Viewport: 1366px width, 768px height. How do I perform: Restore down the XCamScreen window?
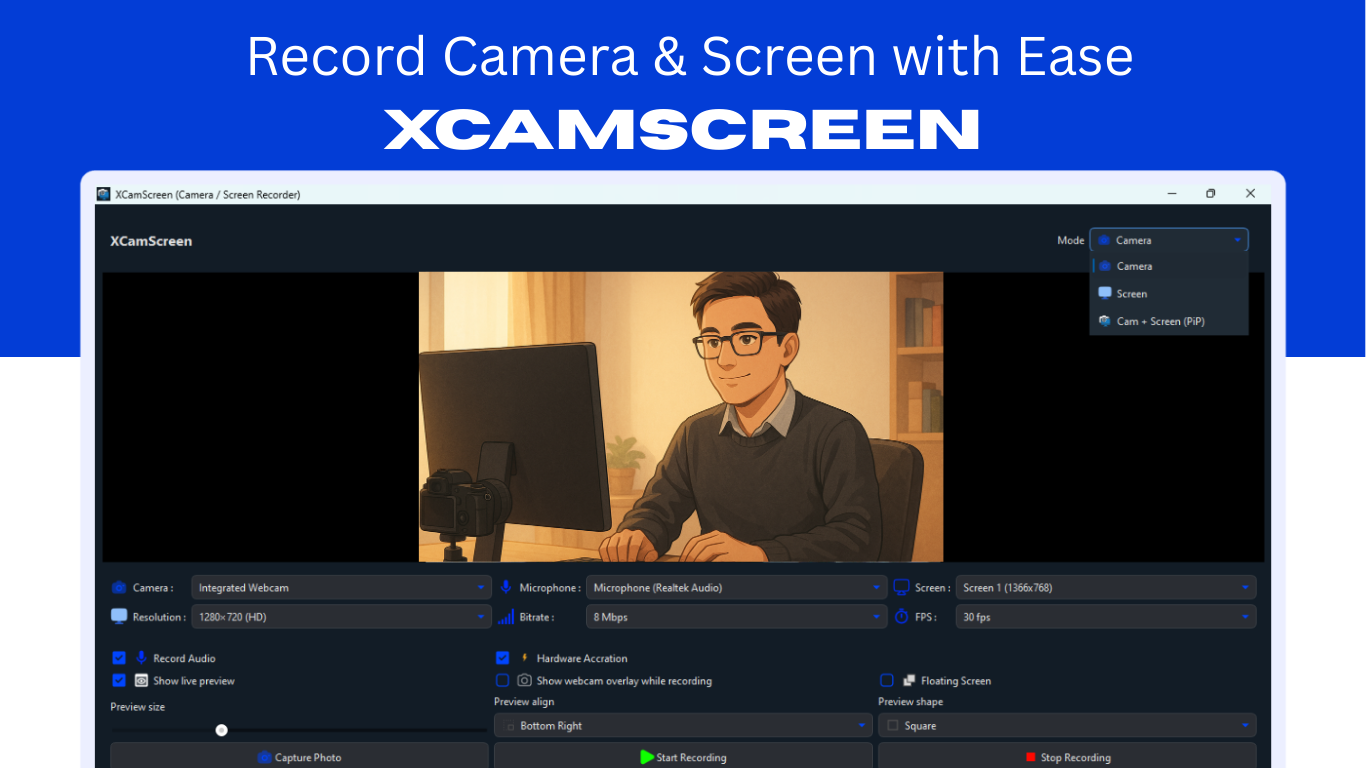pos(1211,194)
